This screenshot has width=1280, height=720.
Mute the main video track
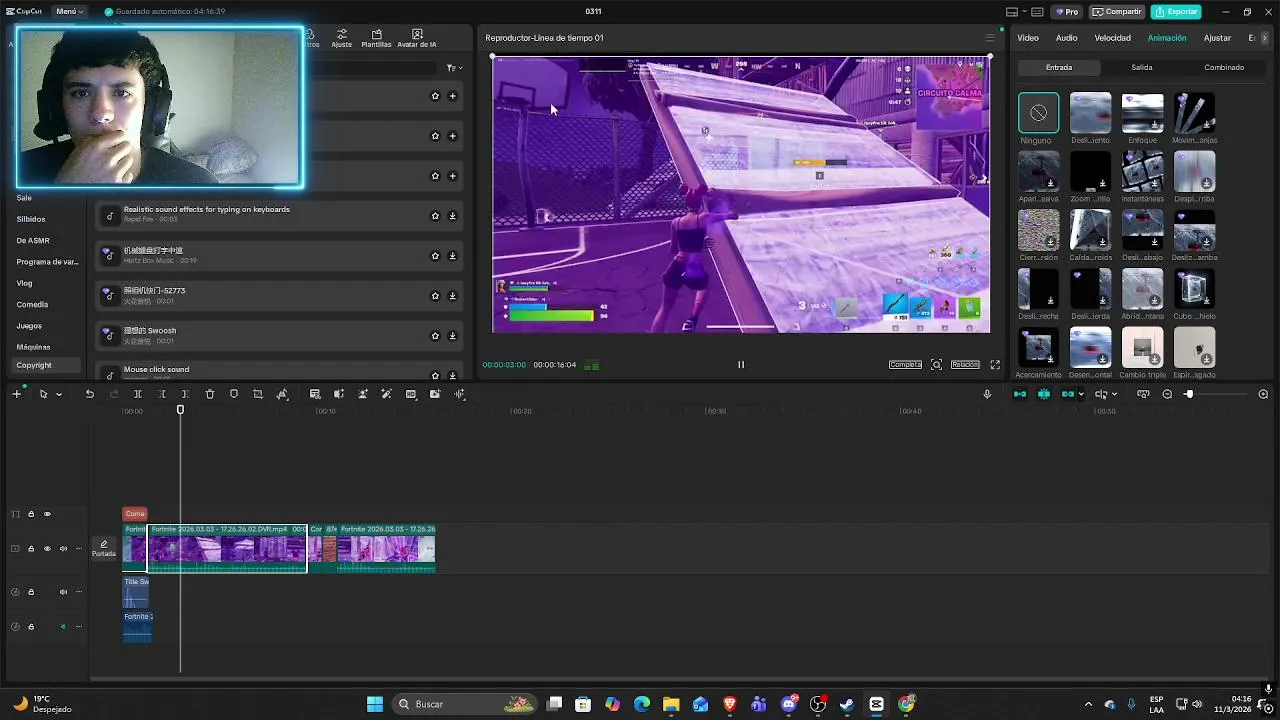pyautogui.click(x=63, y=548)
